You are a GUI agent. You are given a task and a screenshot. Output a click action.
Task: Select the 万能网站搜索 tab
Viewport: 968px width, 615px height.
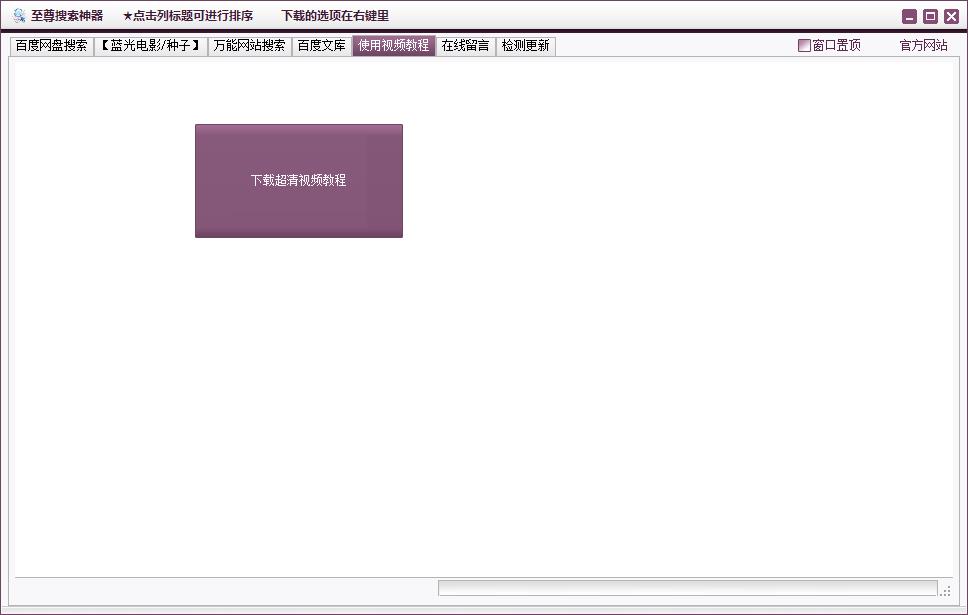coord(248,45)
